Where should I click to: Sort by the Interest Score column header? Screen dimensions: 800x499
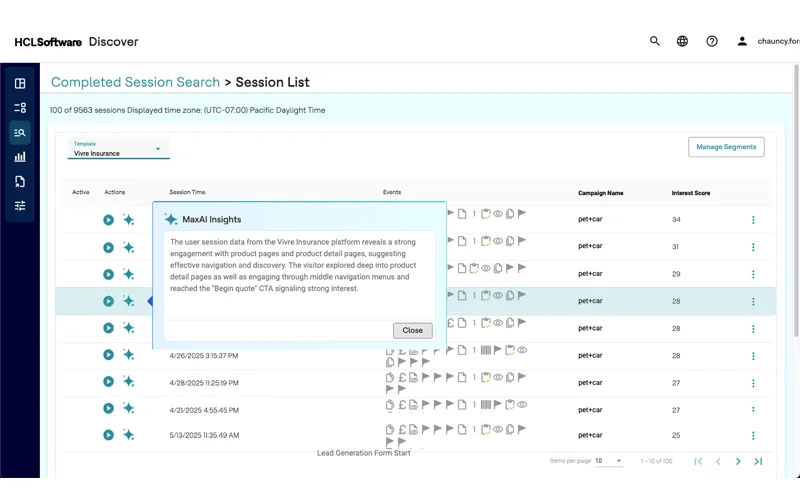[x=690, y=192]
